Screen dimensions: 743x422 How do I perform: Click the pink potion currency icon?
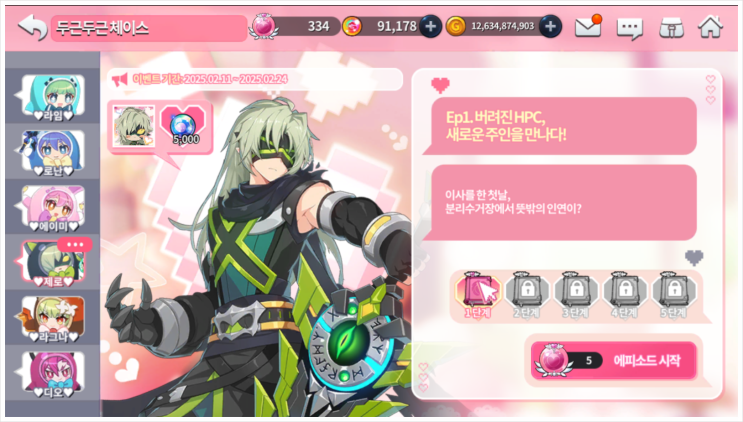pos(263,26)
